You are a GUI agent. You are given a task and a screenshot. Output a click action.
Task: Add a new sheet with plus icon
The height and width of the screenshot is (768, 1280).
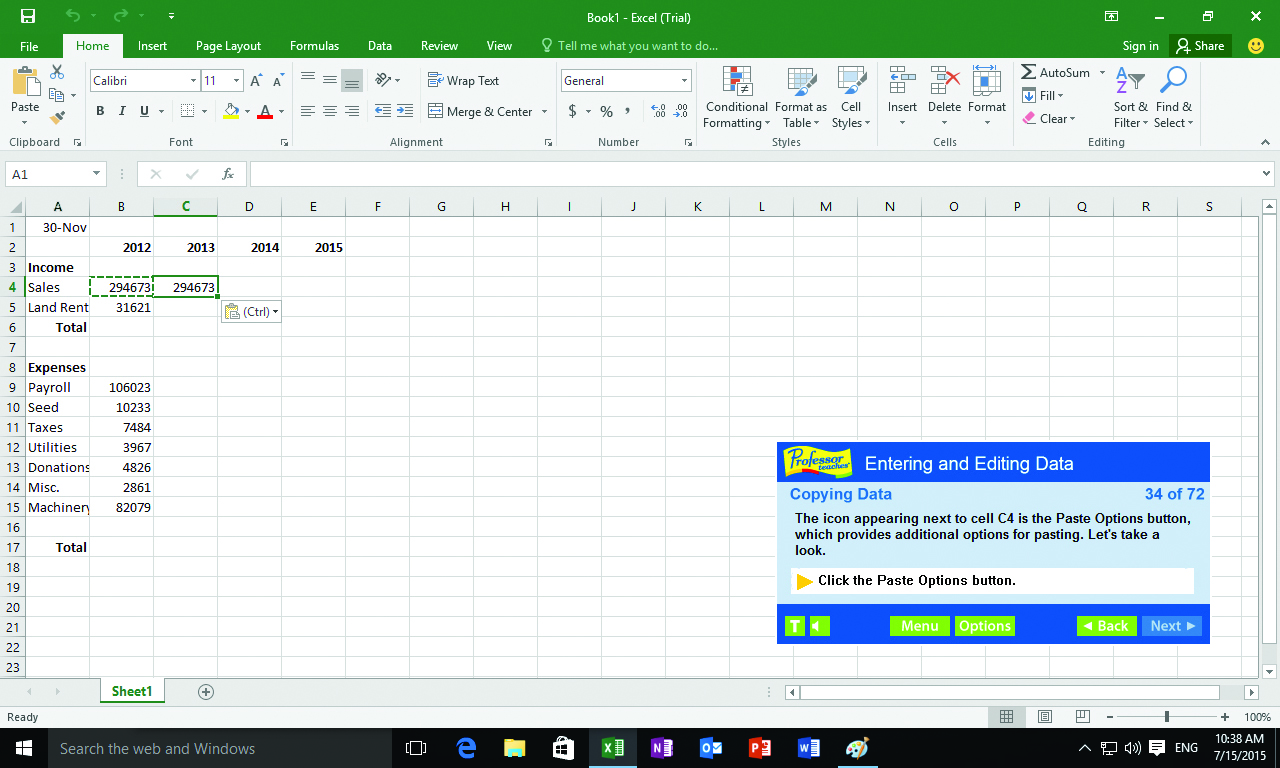pos(206,691)
